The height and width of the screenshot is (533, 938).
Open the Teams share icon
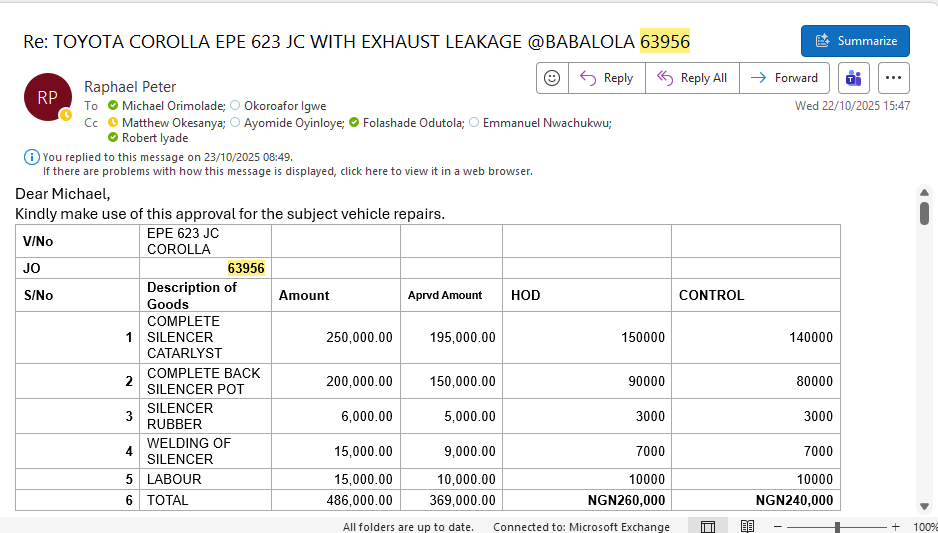pos(854,78)
